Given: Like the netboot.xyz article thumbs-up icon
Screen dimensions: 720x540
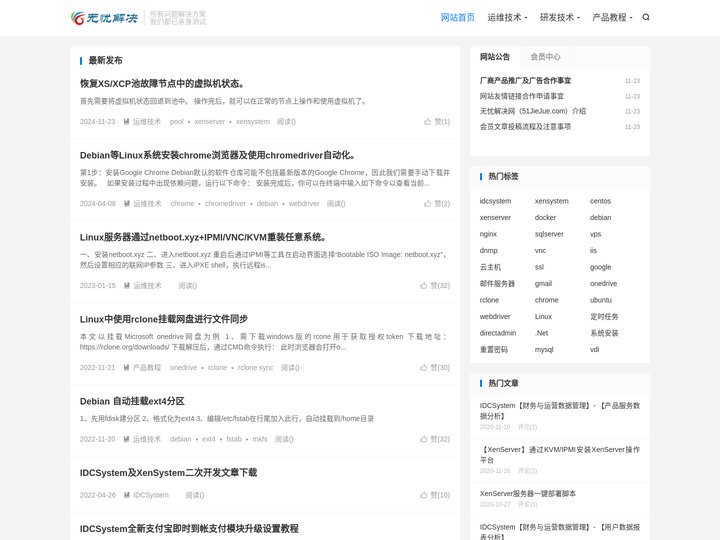Looking at the screenshot, I should point(423,286).
